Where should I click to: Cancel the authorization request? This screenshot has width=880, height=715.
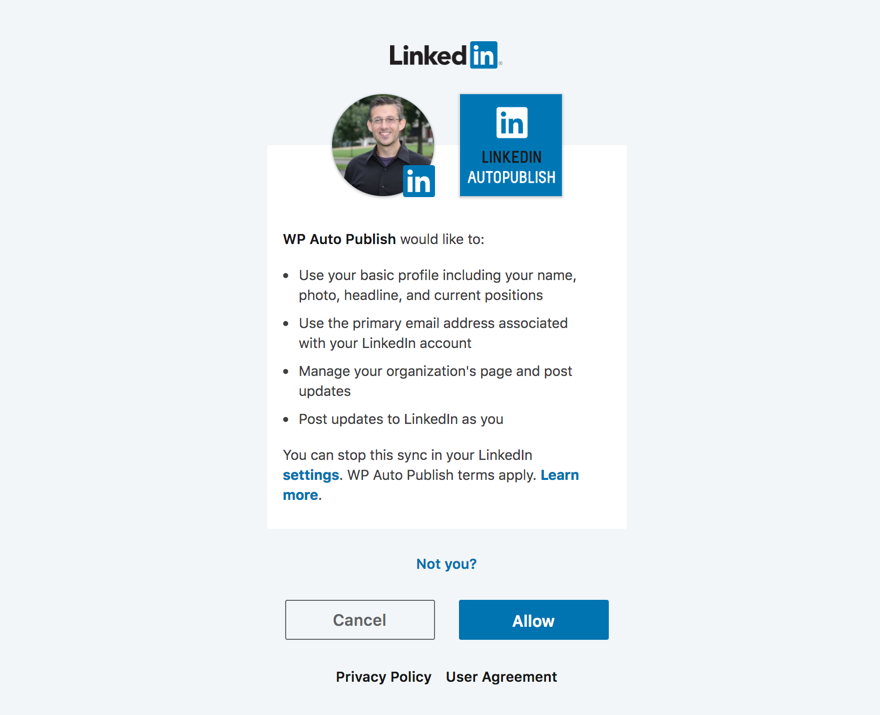pyautogui.click(x=359, y=620)
